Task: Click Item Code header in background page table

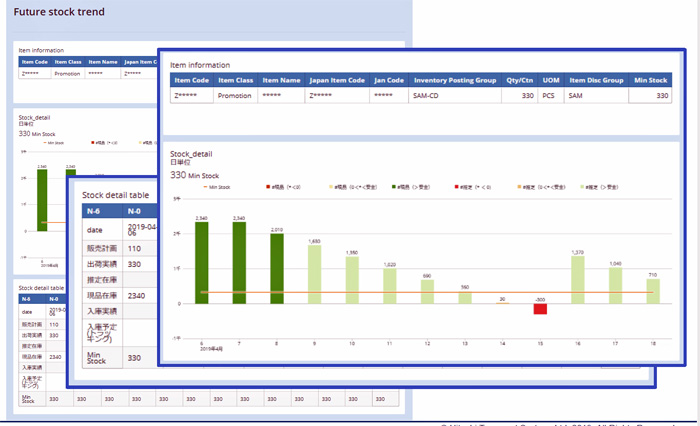Action: tap(35, 62)
